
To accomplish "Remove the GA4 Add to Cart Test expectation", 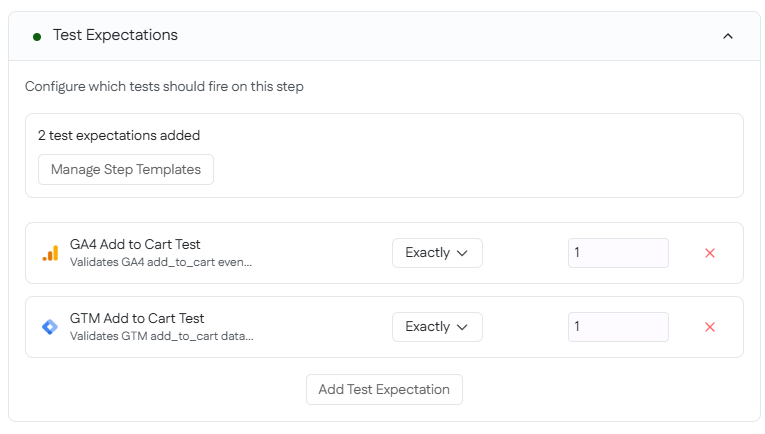I will click(x=710, y=253).
